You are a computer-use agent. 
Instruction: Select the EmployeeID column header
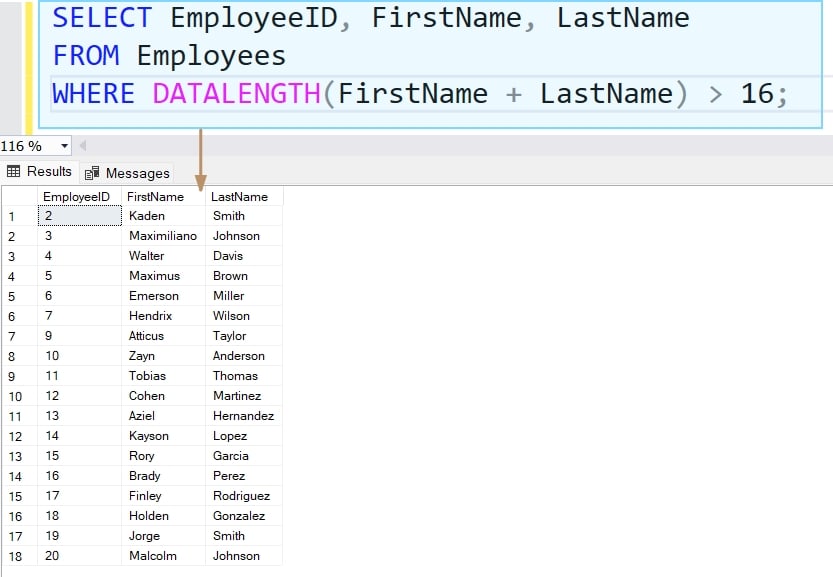[x=80, y=196]
